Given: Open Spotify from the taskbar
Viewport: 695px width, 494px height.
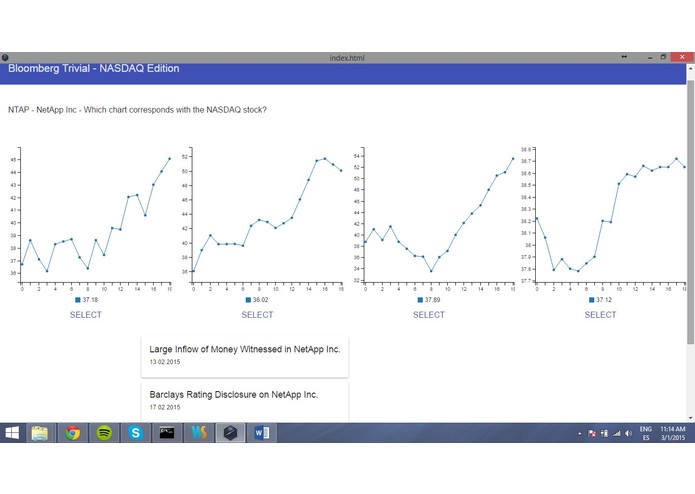Looking at the screenshot, I should tap(104, 433).
